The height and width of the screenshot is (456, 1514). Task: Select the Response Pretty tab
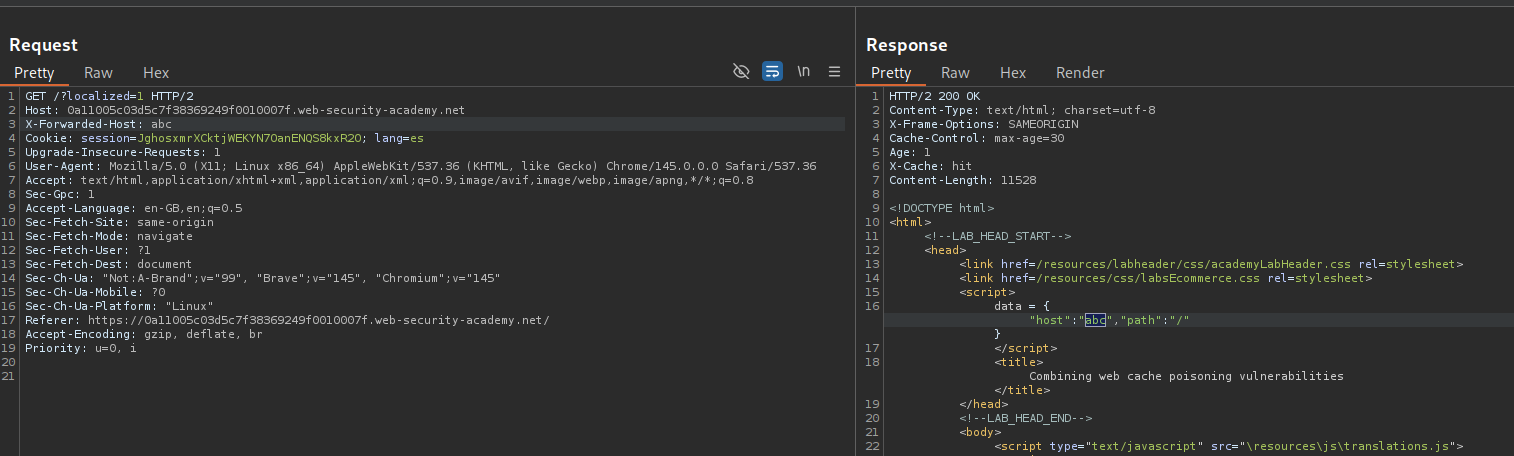(x=891, y=72)
